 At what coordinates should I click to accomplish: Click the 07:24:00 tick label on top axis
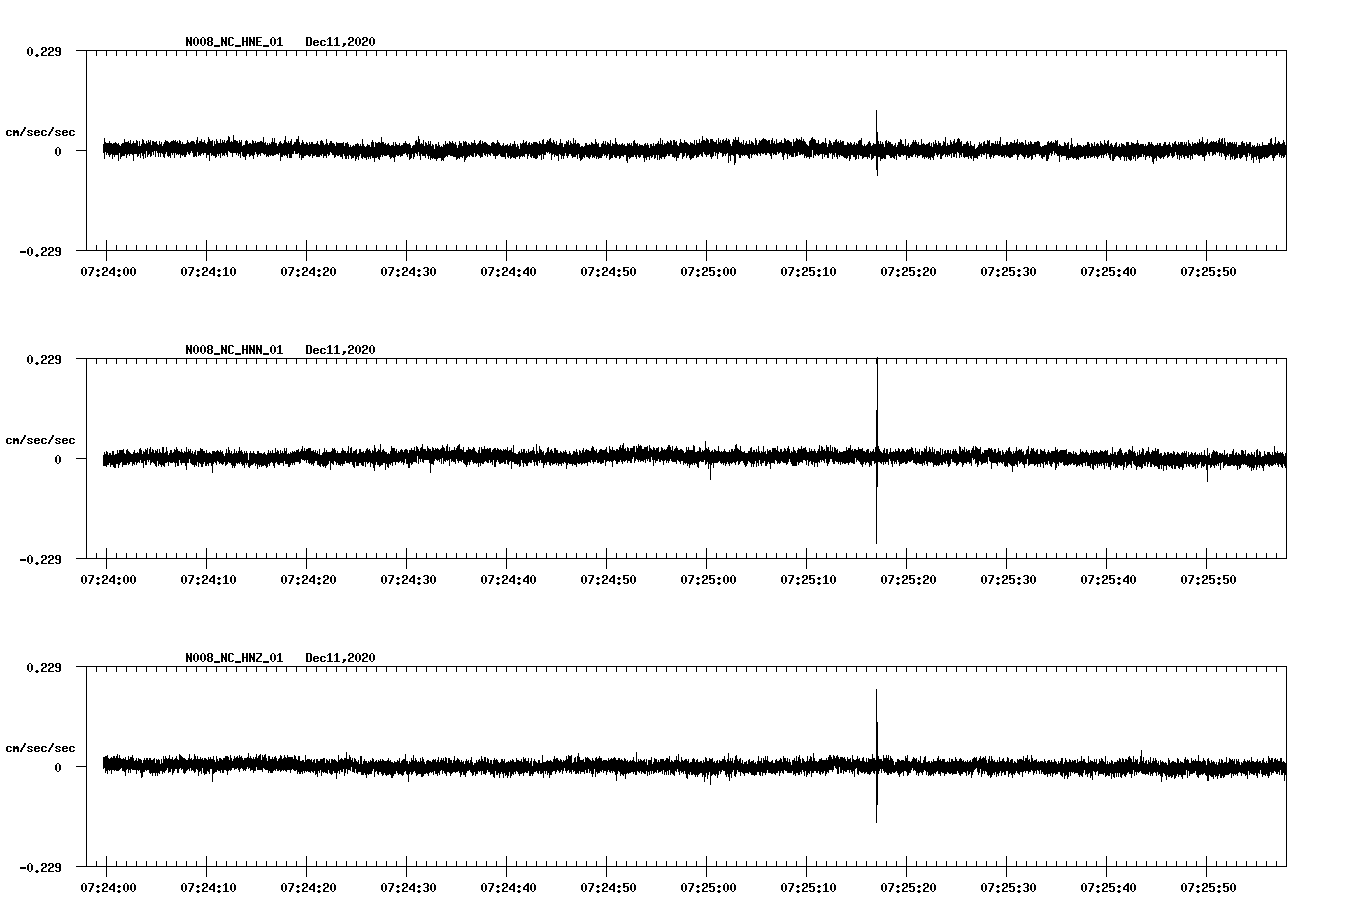pos(110,269)
